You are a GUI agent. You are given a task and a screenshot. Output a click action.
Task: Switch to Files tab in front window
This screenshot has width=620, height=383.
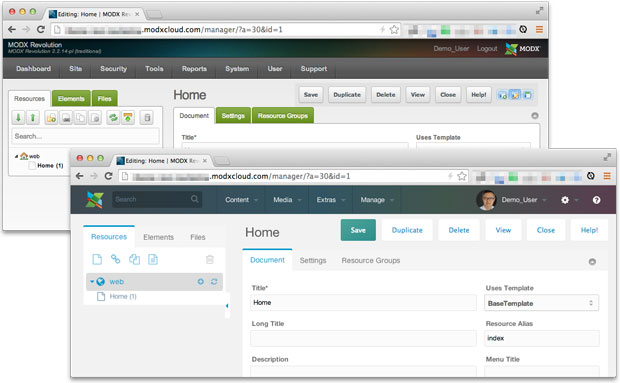[198, 237]
